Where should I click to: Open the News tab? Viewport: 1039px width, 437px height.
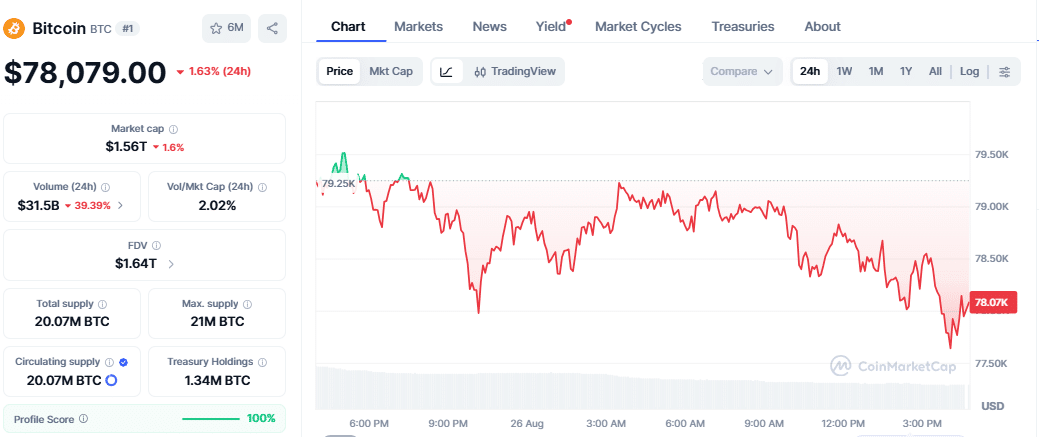(490, 27)
